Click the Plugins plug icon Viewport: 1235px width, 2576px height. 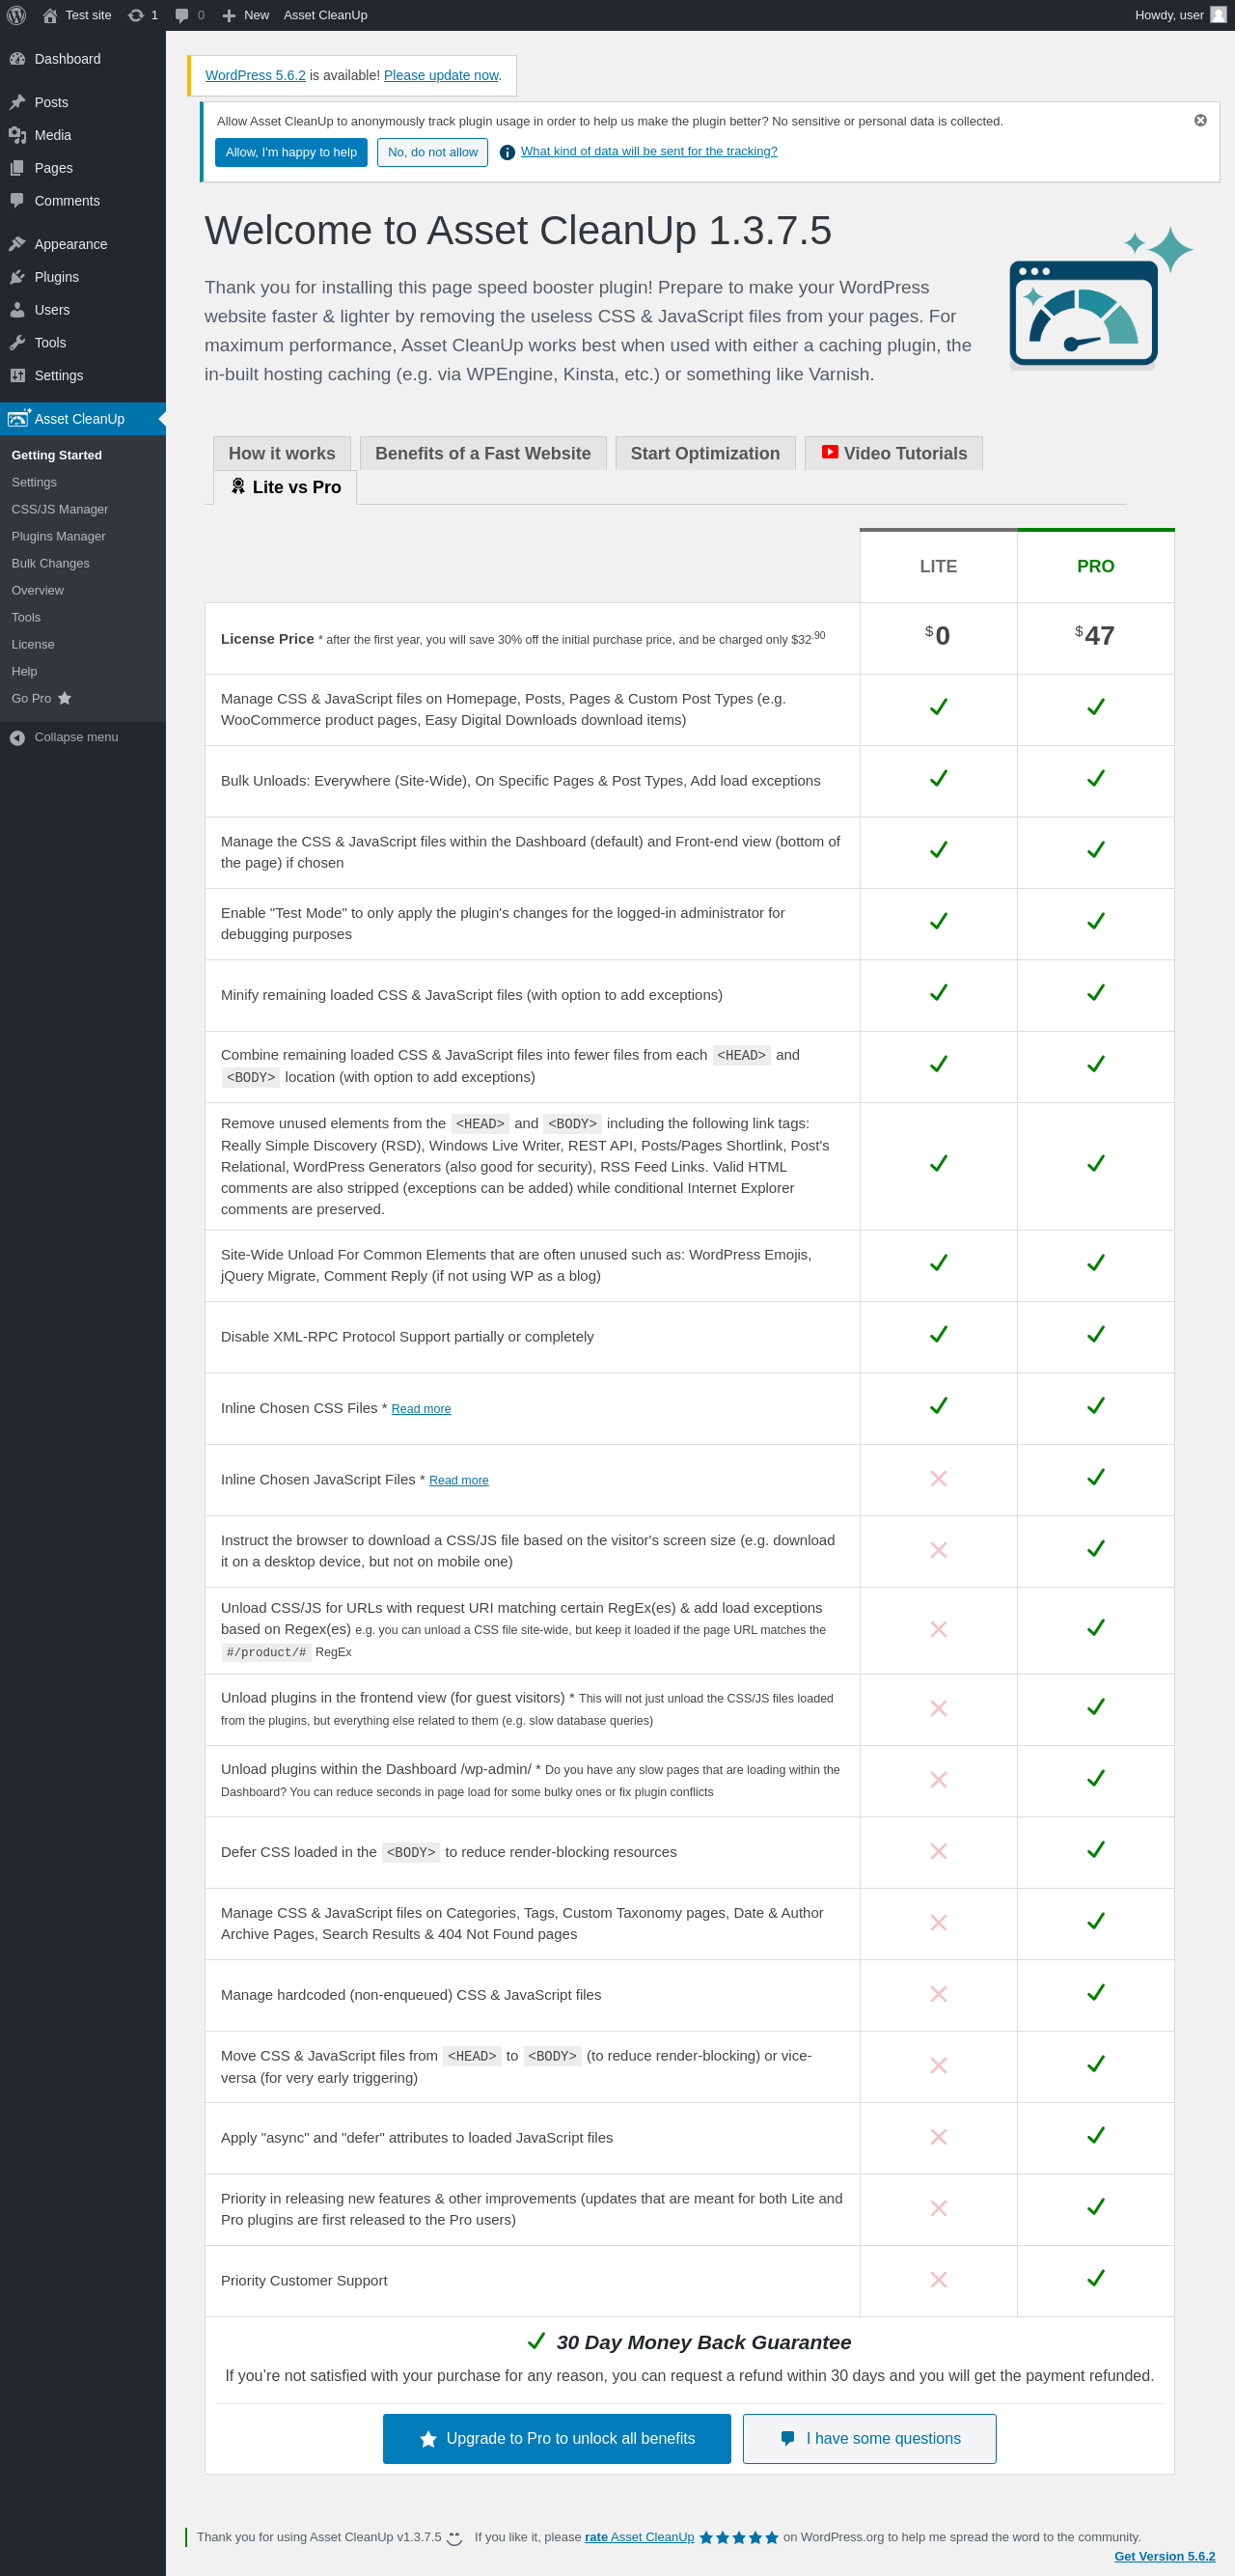click(17, 277)
